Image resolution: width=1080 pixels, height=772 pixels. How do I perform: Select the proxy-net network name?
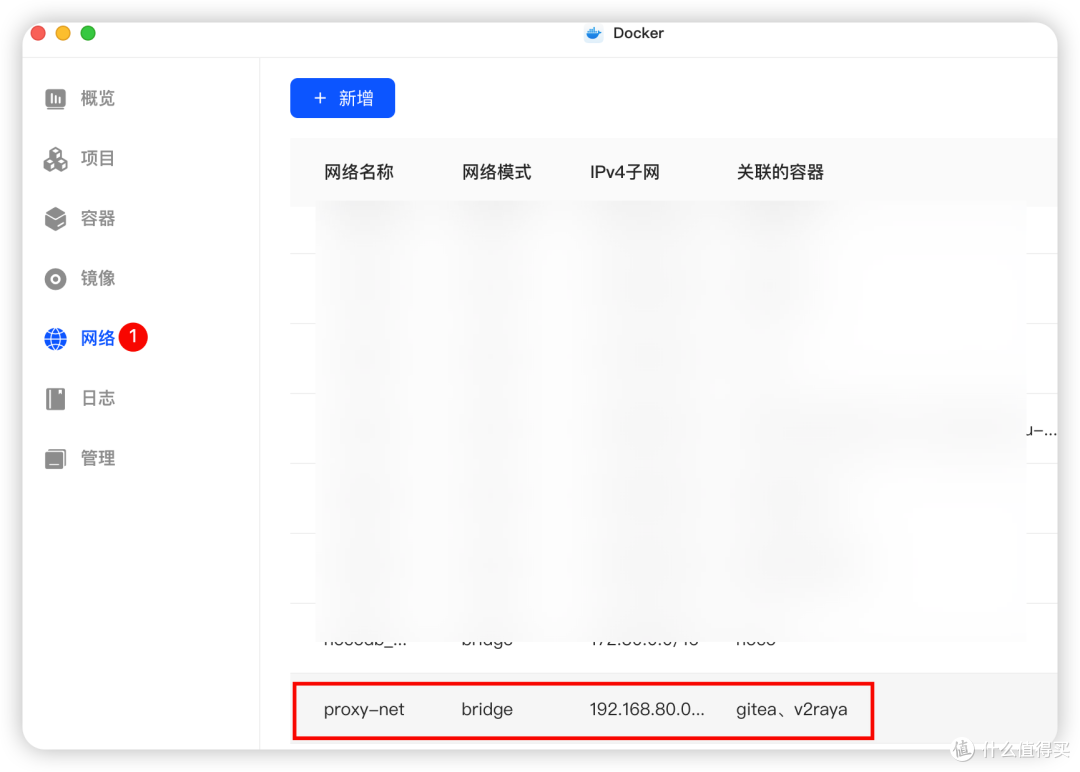tap(364, 709)
